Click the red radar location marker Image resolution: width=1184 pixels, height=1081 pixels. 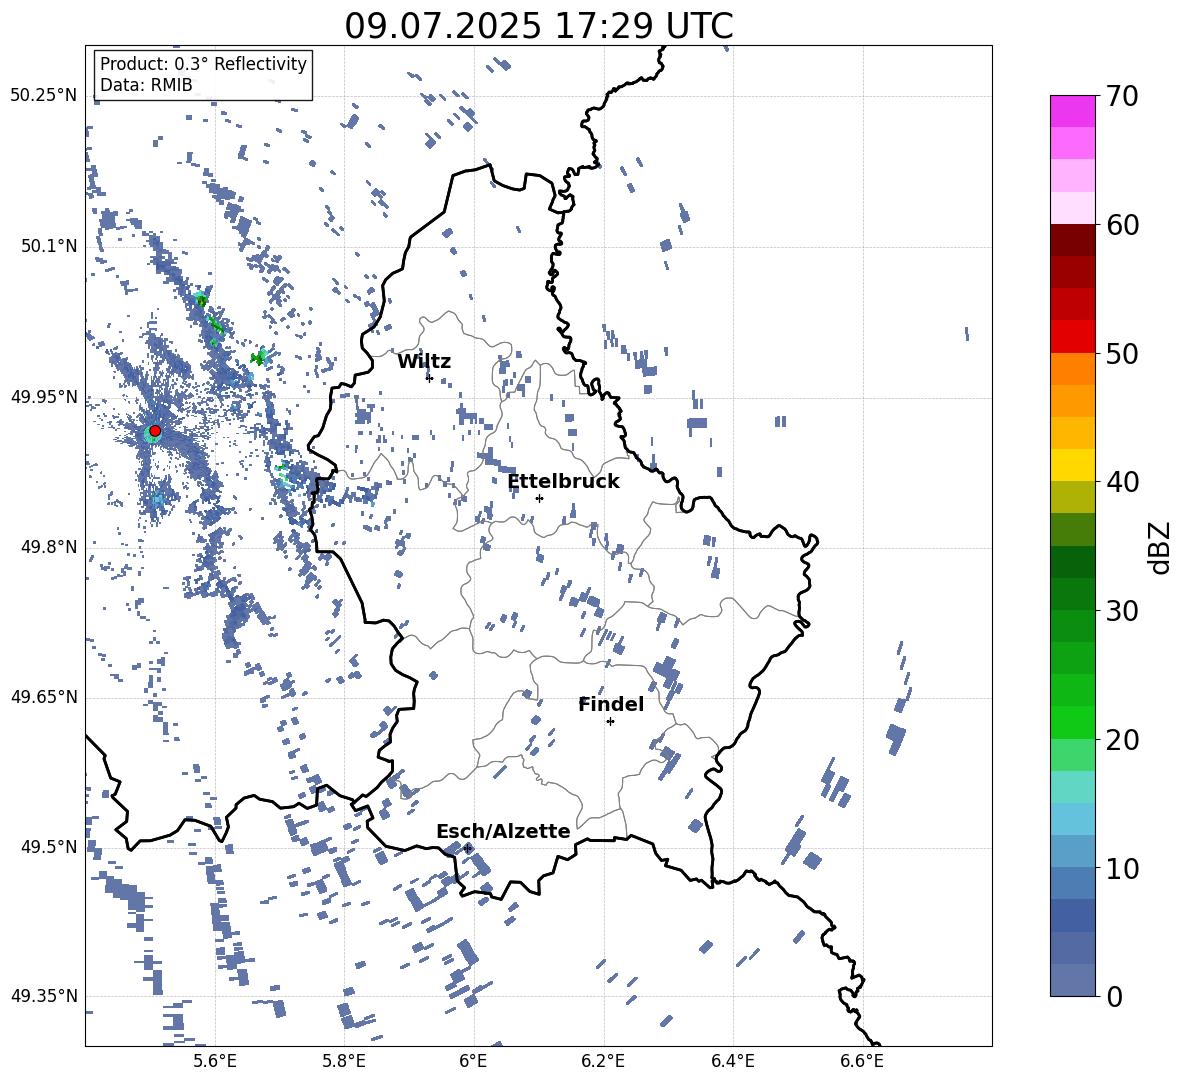tap(155, 431)
